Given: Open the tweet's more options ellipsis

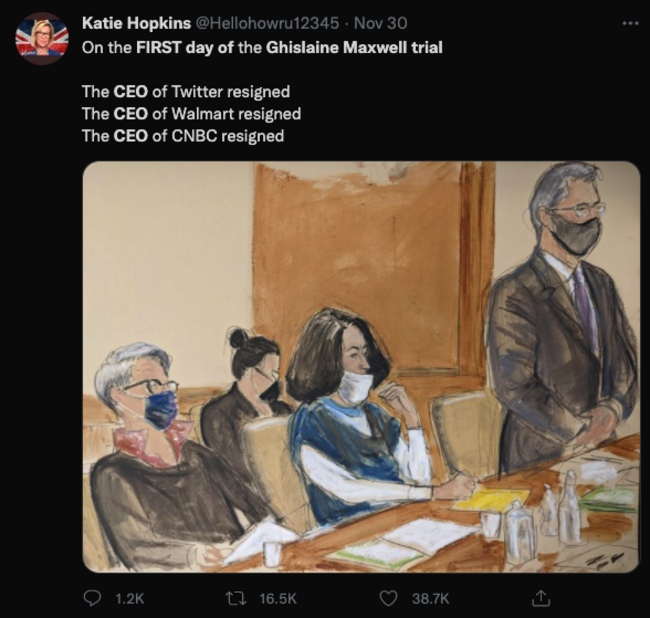Looking at the screenshot, I should (631, 24).
